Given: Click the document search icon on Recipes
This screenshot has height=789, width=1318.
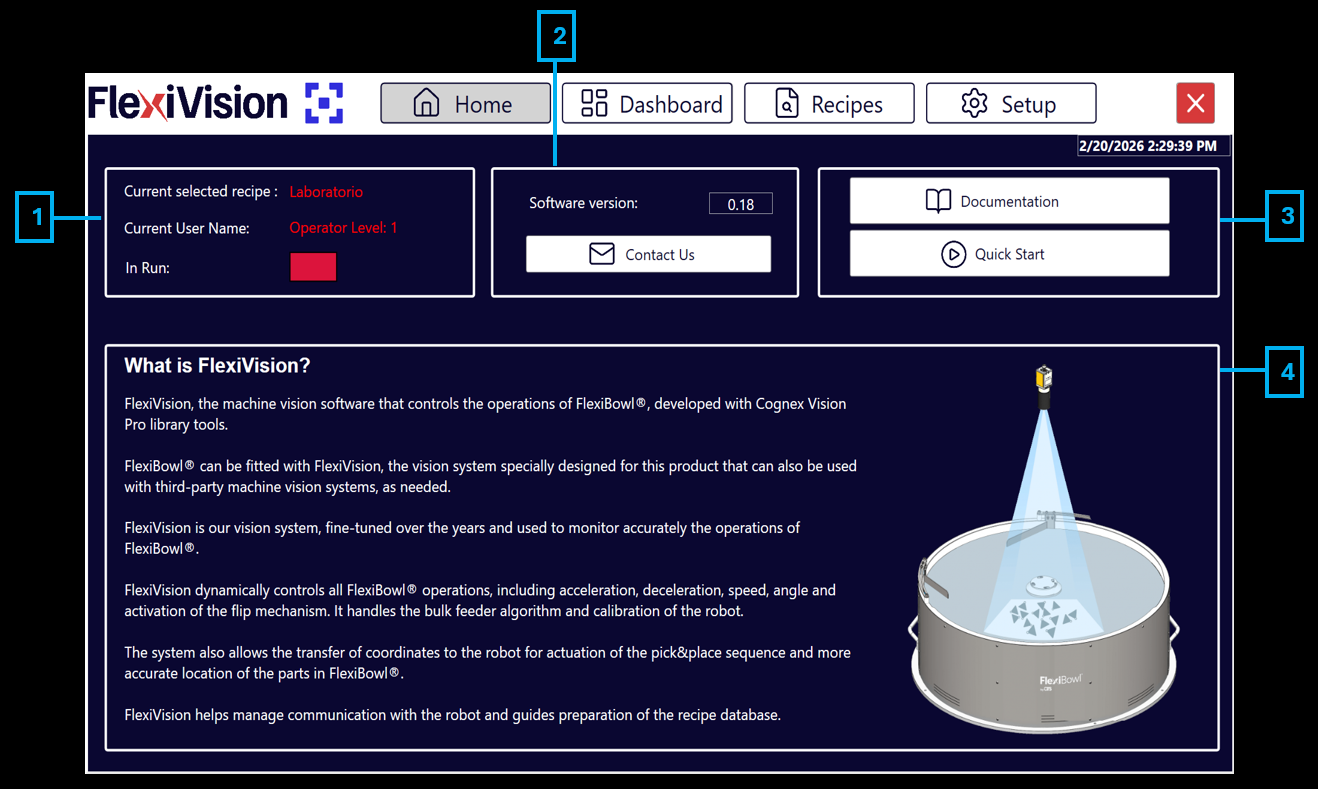Looking at the screenshot, I should tap(787, 103).
